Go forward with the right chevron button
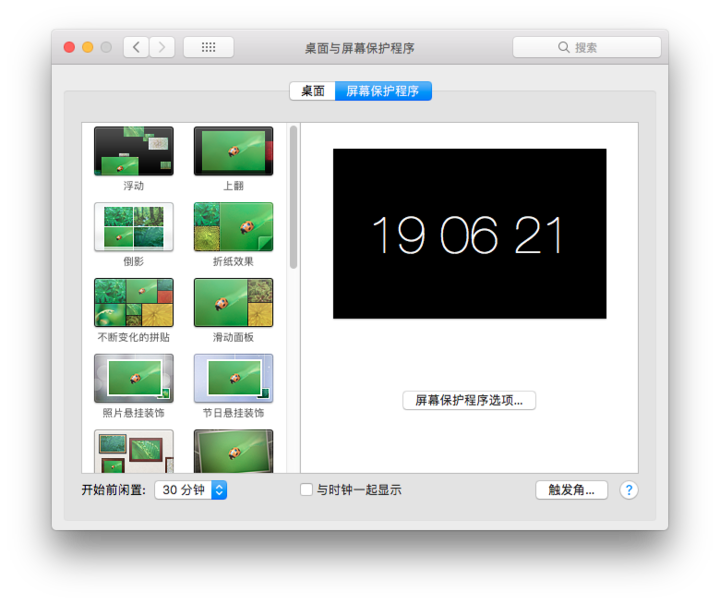The width and height of the screenshot is (720, 604). [x=162, y=47]
